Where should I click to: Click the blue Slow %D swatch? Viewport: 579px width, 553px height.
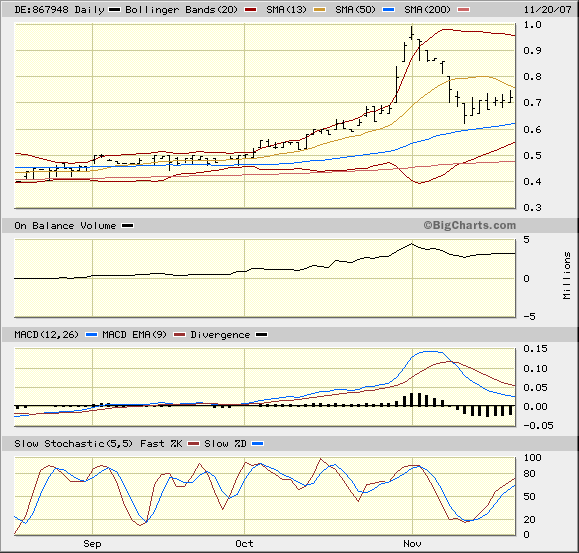[258, 443]
